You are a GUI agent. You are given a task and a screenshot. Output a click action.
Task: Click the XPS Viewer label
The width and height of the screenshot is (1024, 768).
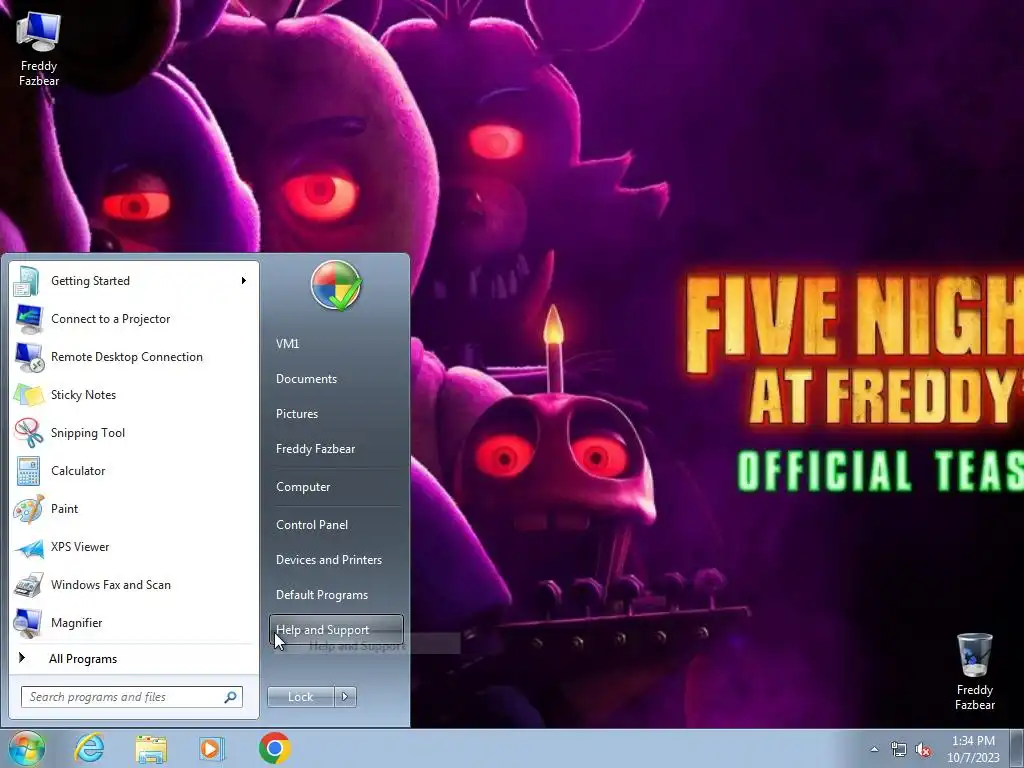pos(80,547)
